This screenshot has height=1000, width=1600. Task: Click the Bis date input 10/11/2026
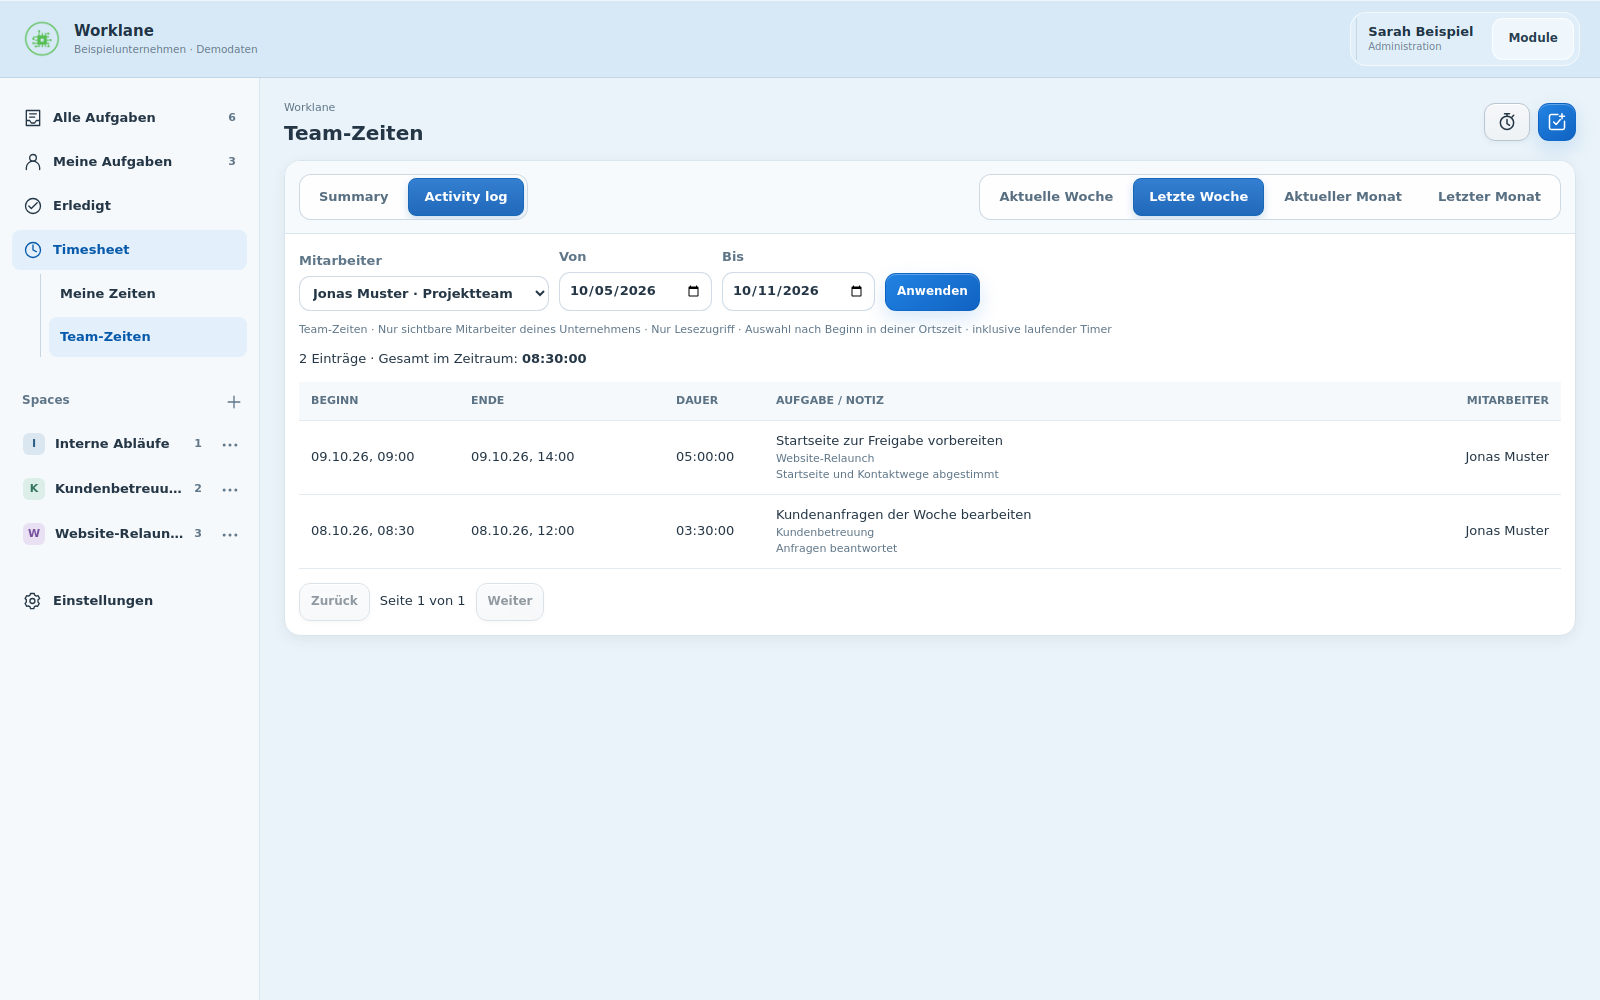click(798, 292)
